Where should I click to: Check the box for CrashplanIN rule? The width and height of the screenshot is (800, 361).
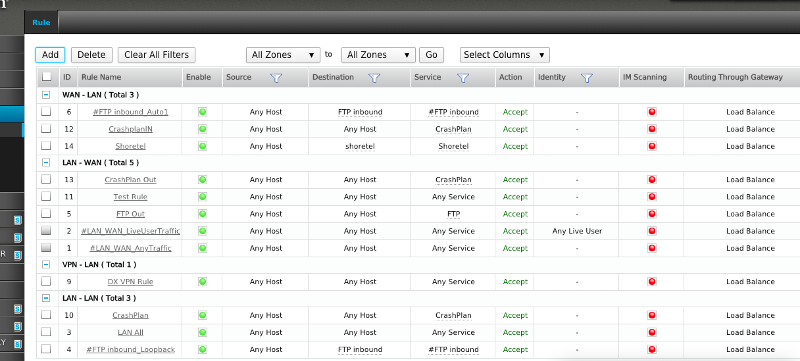click(x=46, y=128)
